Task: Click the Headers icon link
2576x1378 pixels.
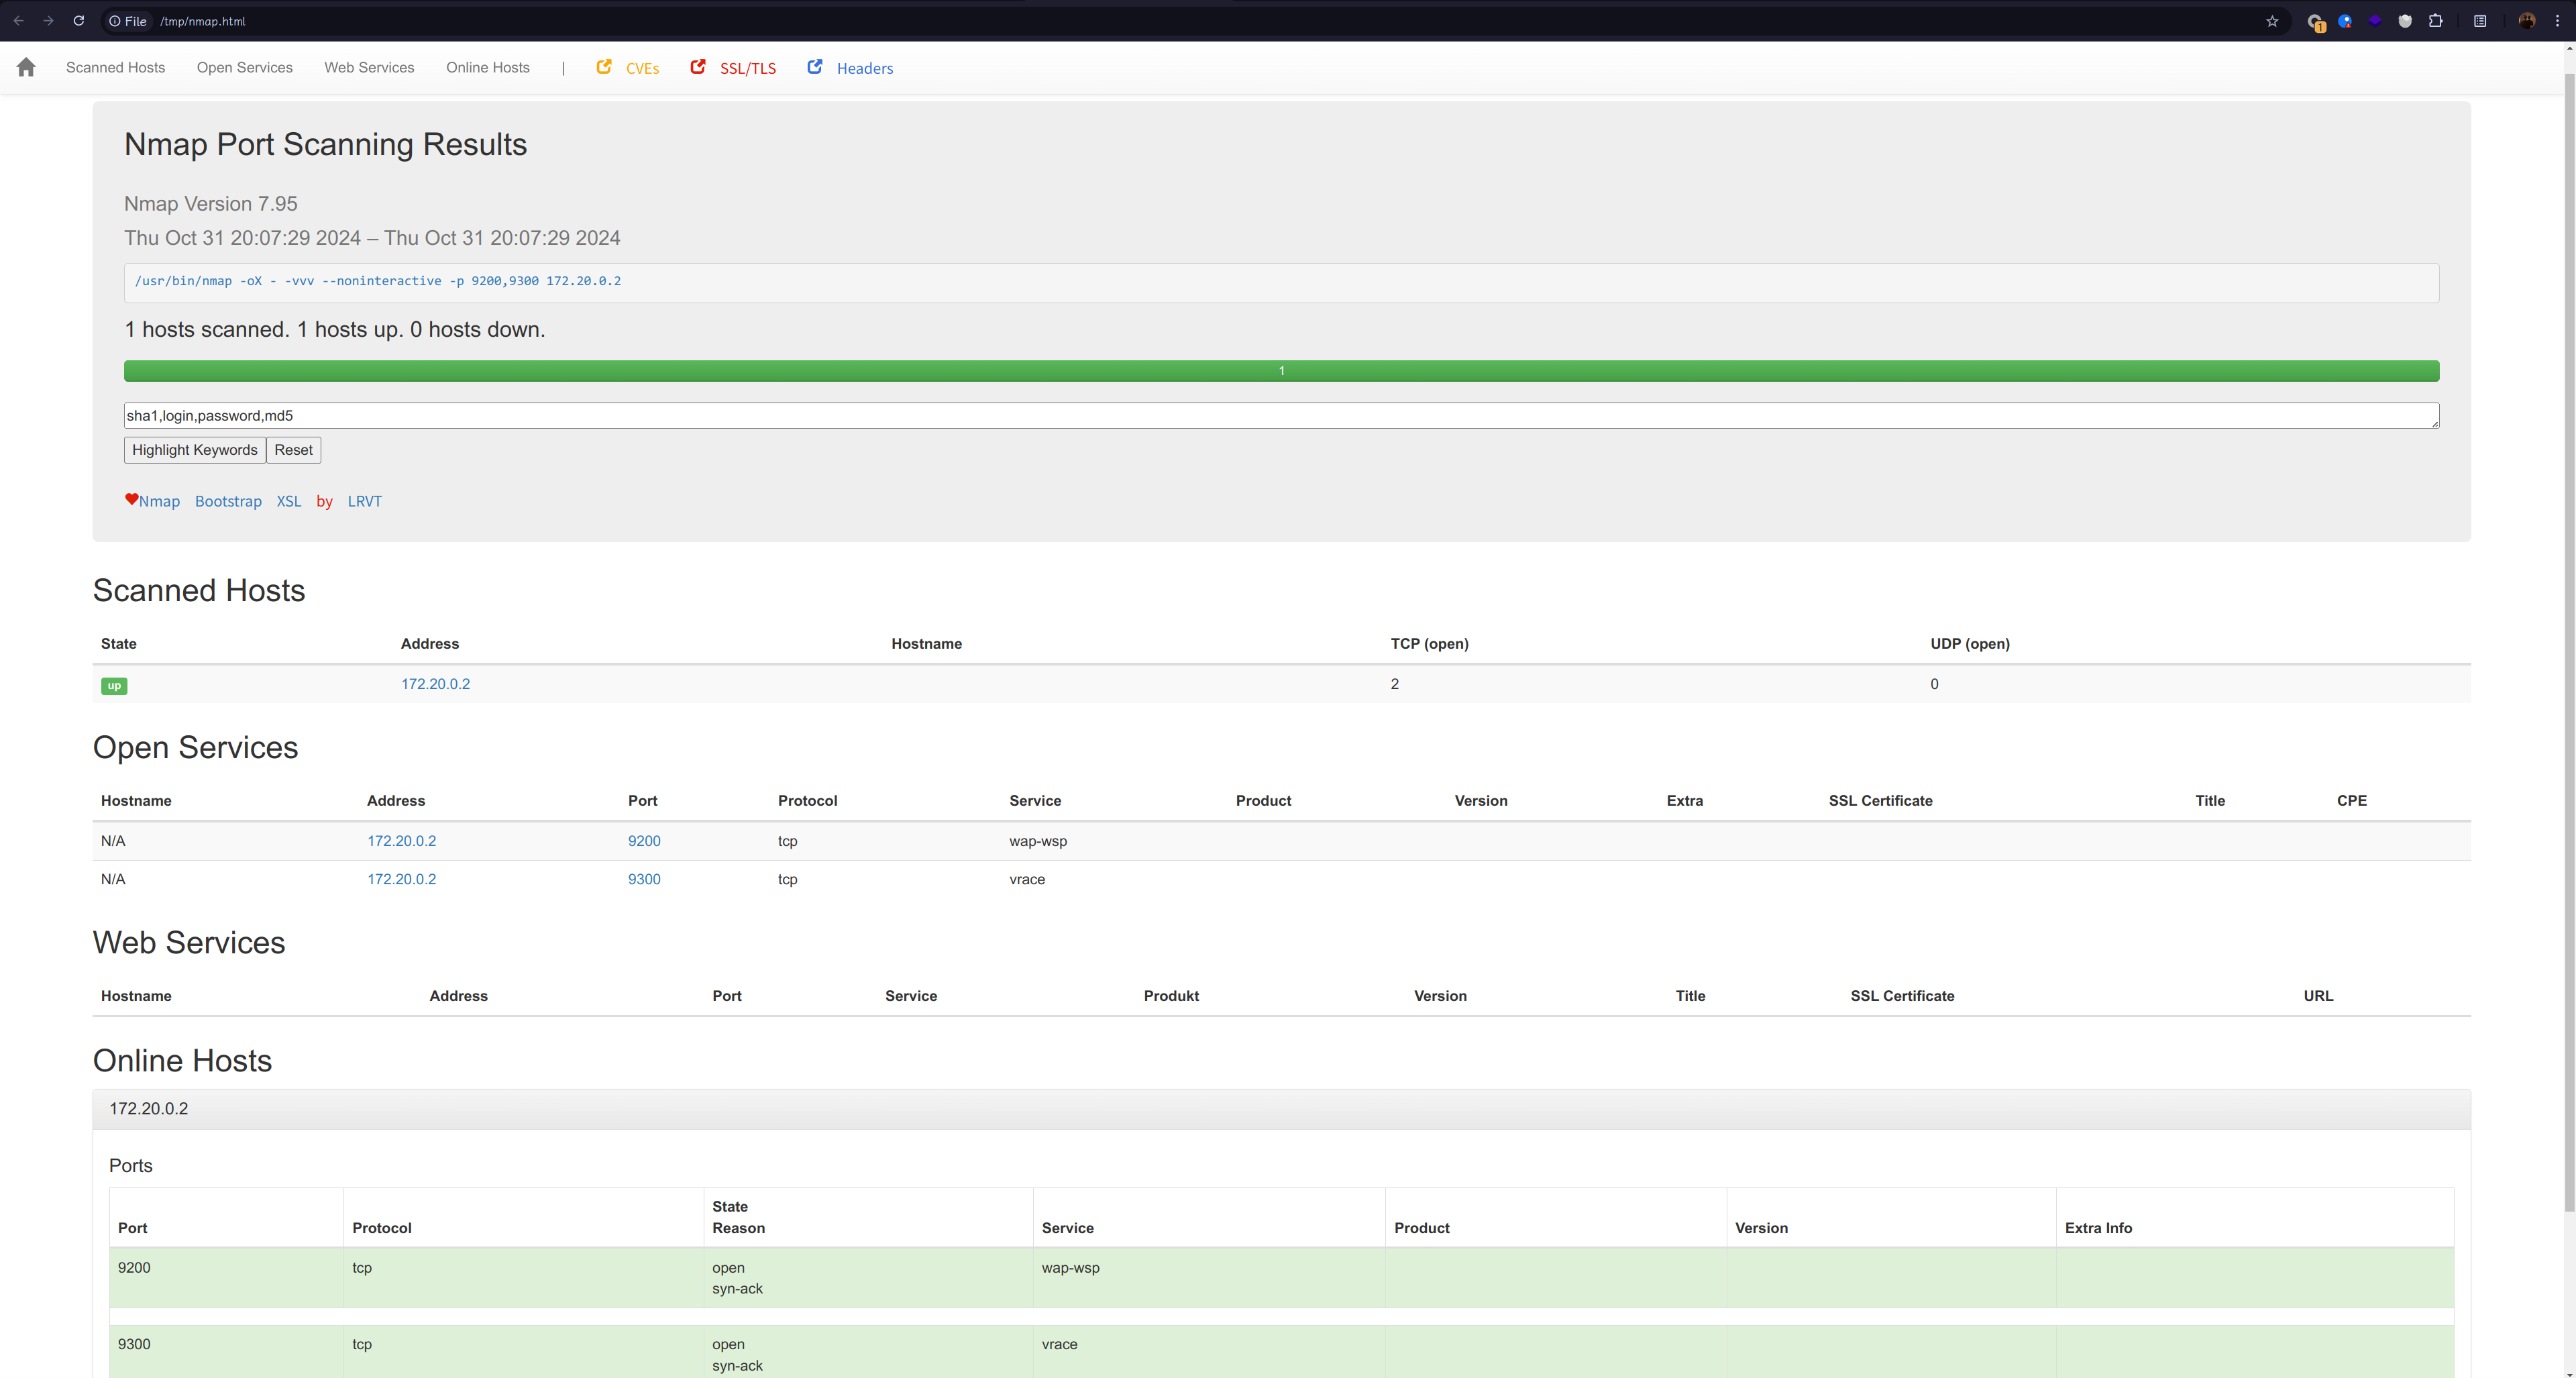Action: 816,68
